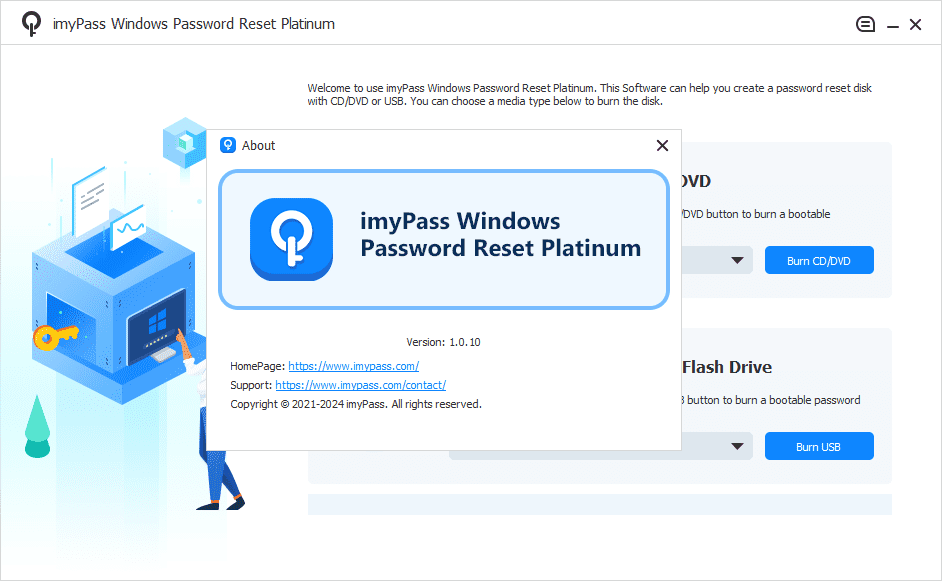This screenshot has width=942, height=581.
Task: Click the imyPass logo in title bar
Action: [x=31, y=24]
